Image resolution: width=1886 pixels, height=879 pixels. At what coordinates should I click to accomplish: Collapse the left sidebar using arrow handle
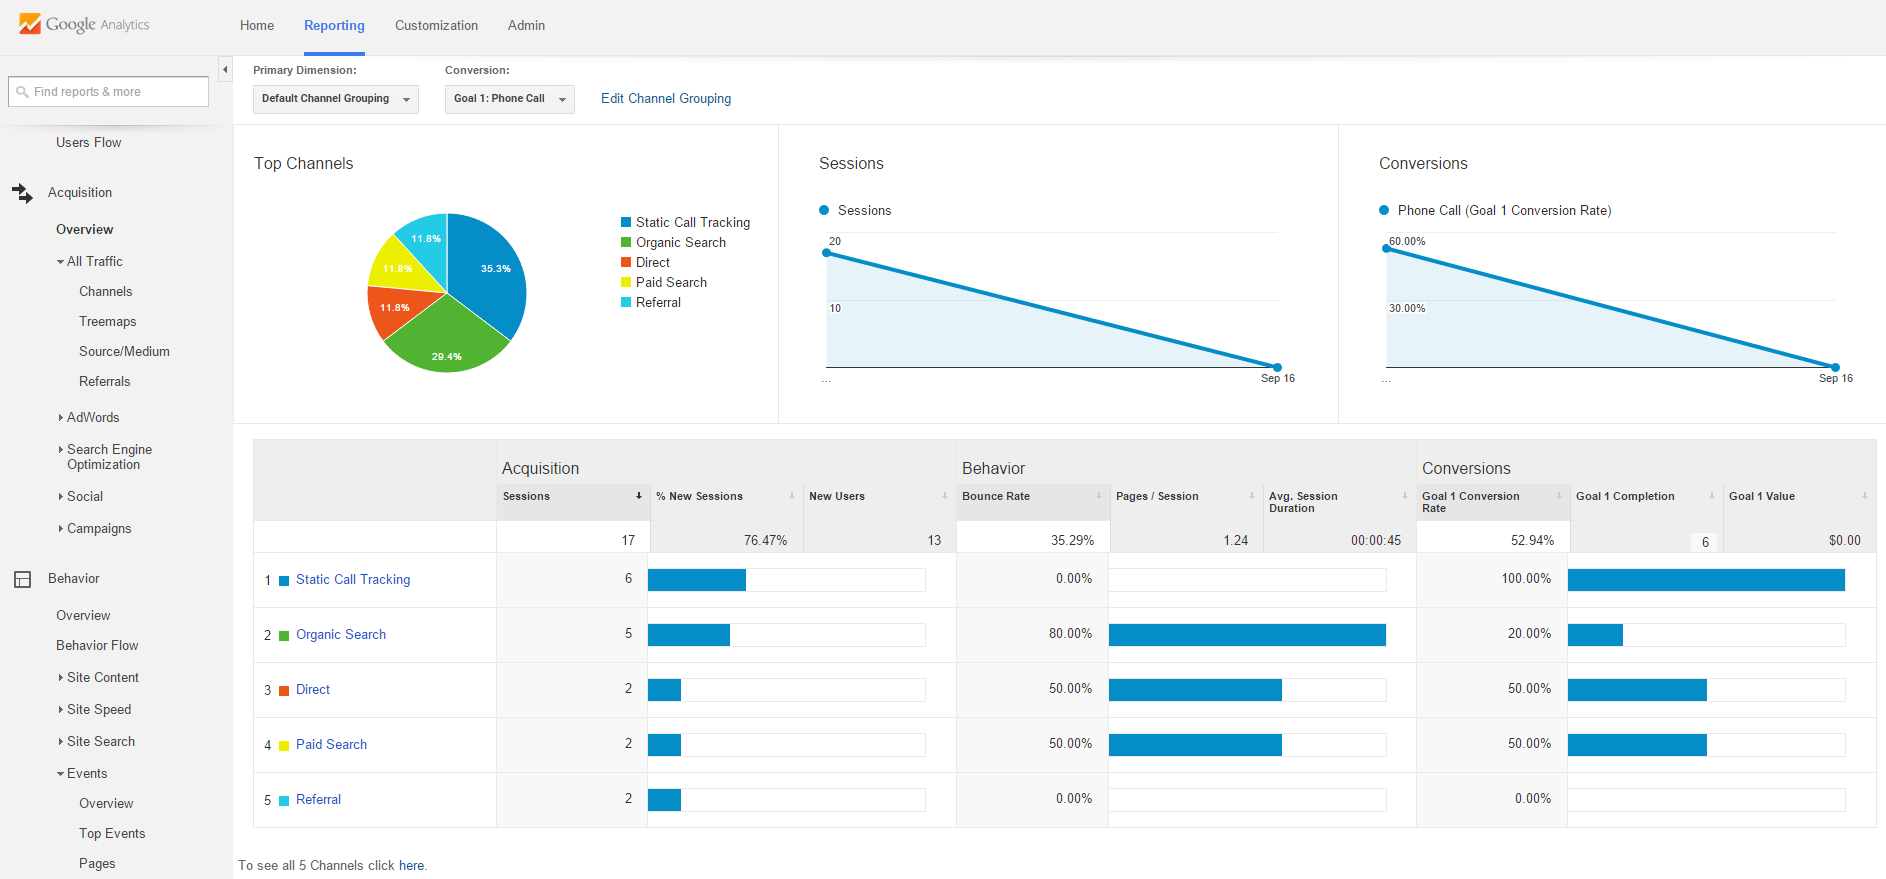point(225,69)
